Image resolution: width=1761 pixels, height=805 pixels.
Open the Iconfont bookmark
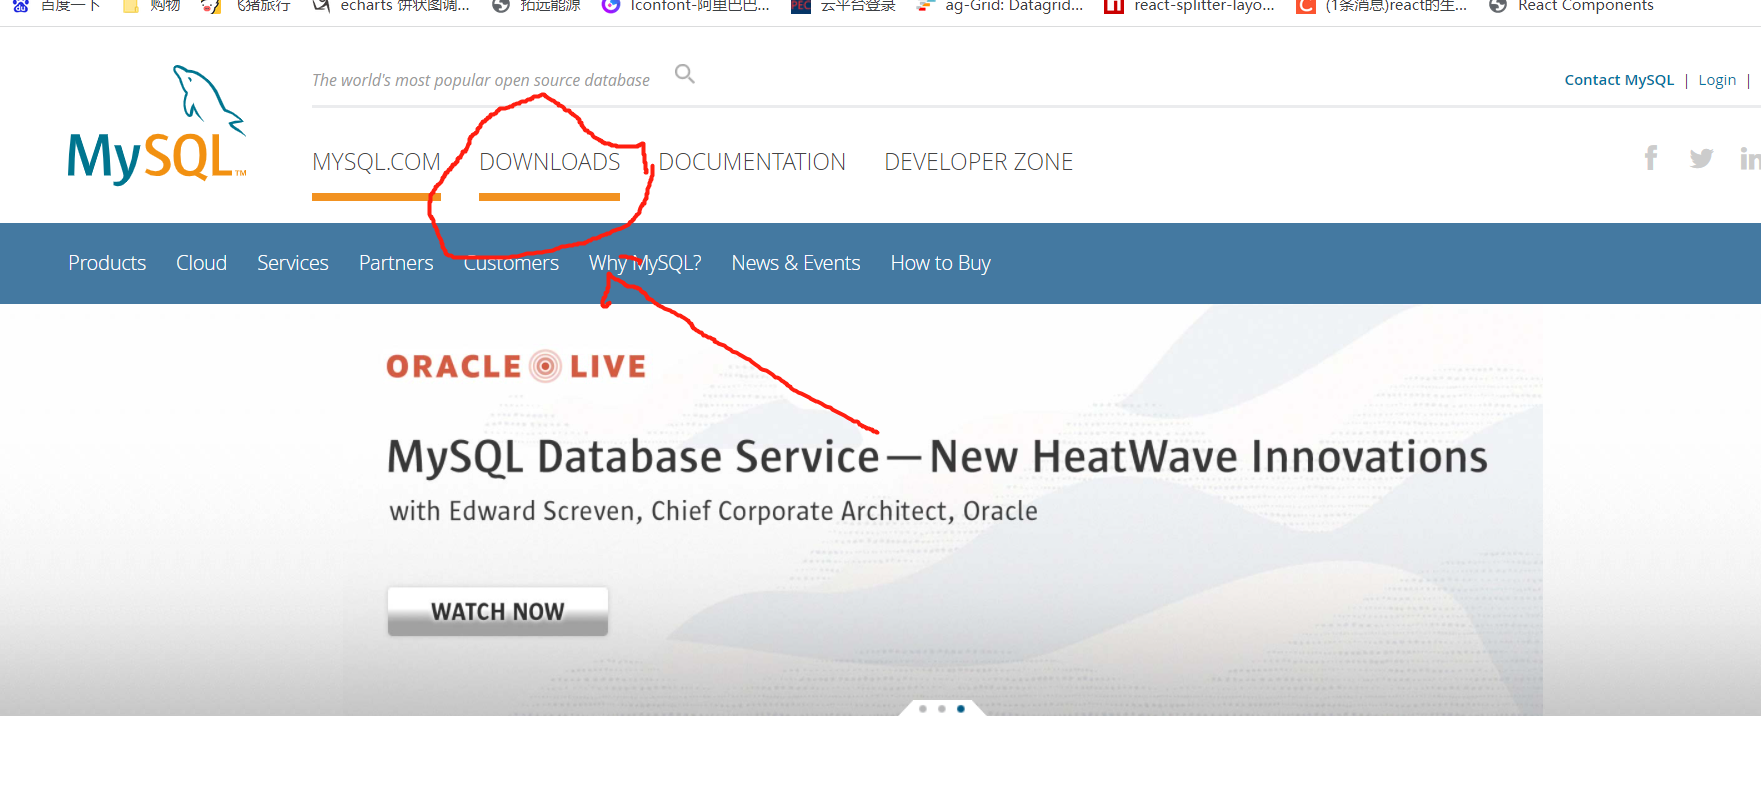coord(686,5)
